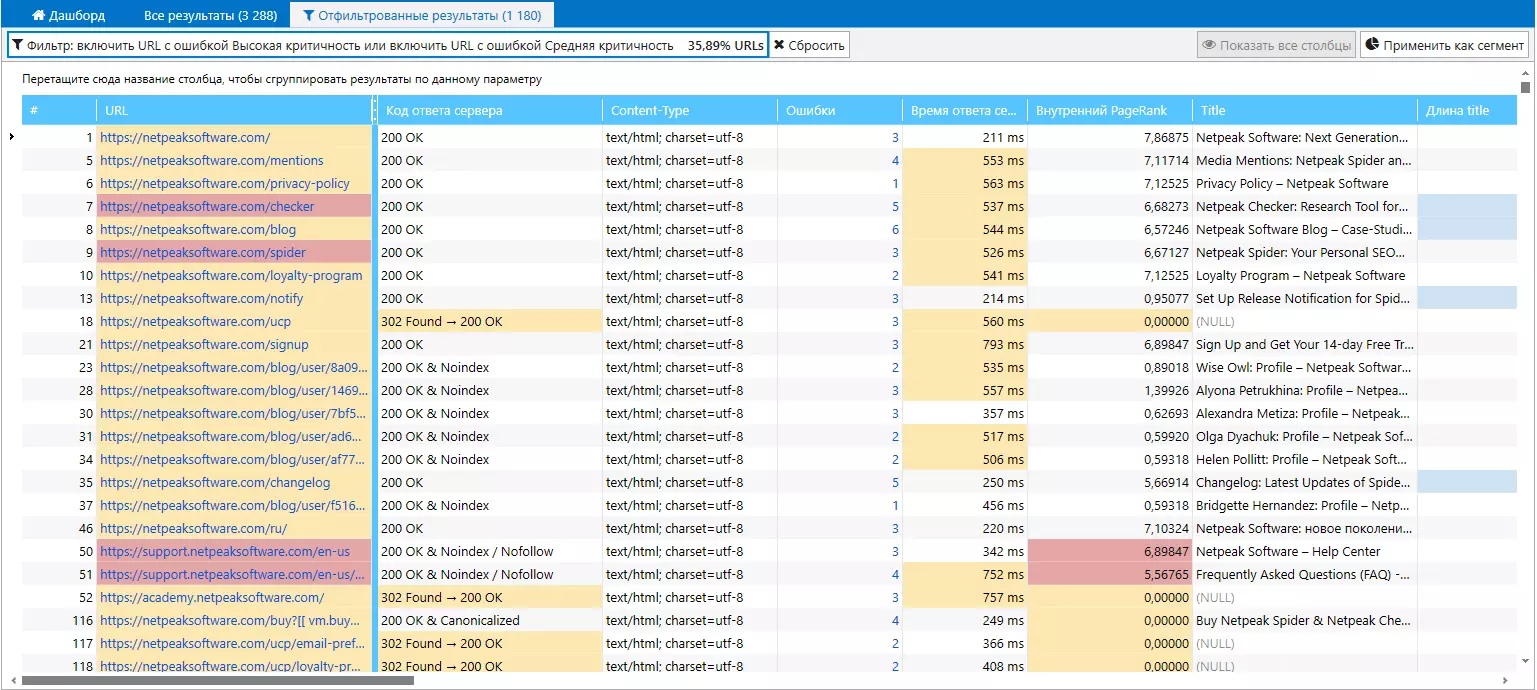Select title Frequently Asked Questions (FAQ)
The width and height of the screenshot is (1537, 690).
(1305, 575)
